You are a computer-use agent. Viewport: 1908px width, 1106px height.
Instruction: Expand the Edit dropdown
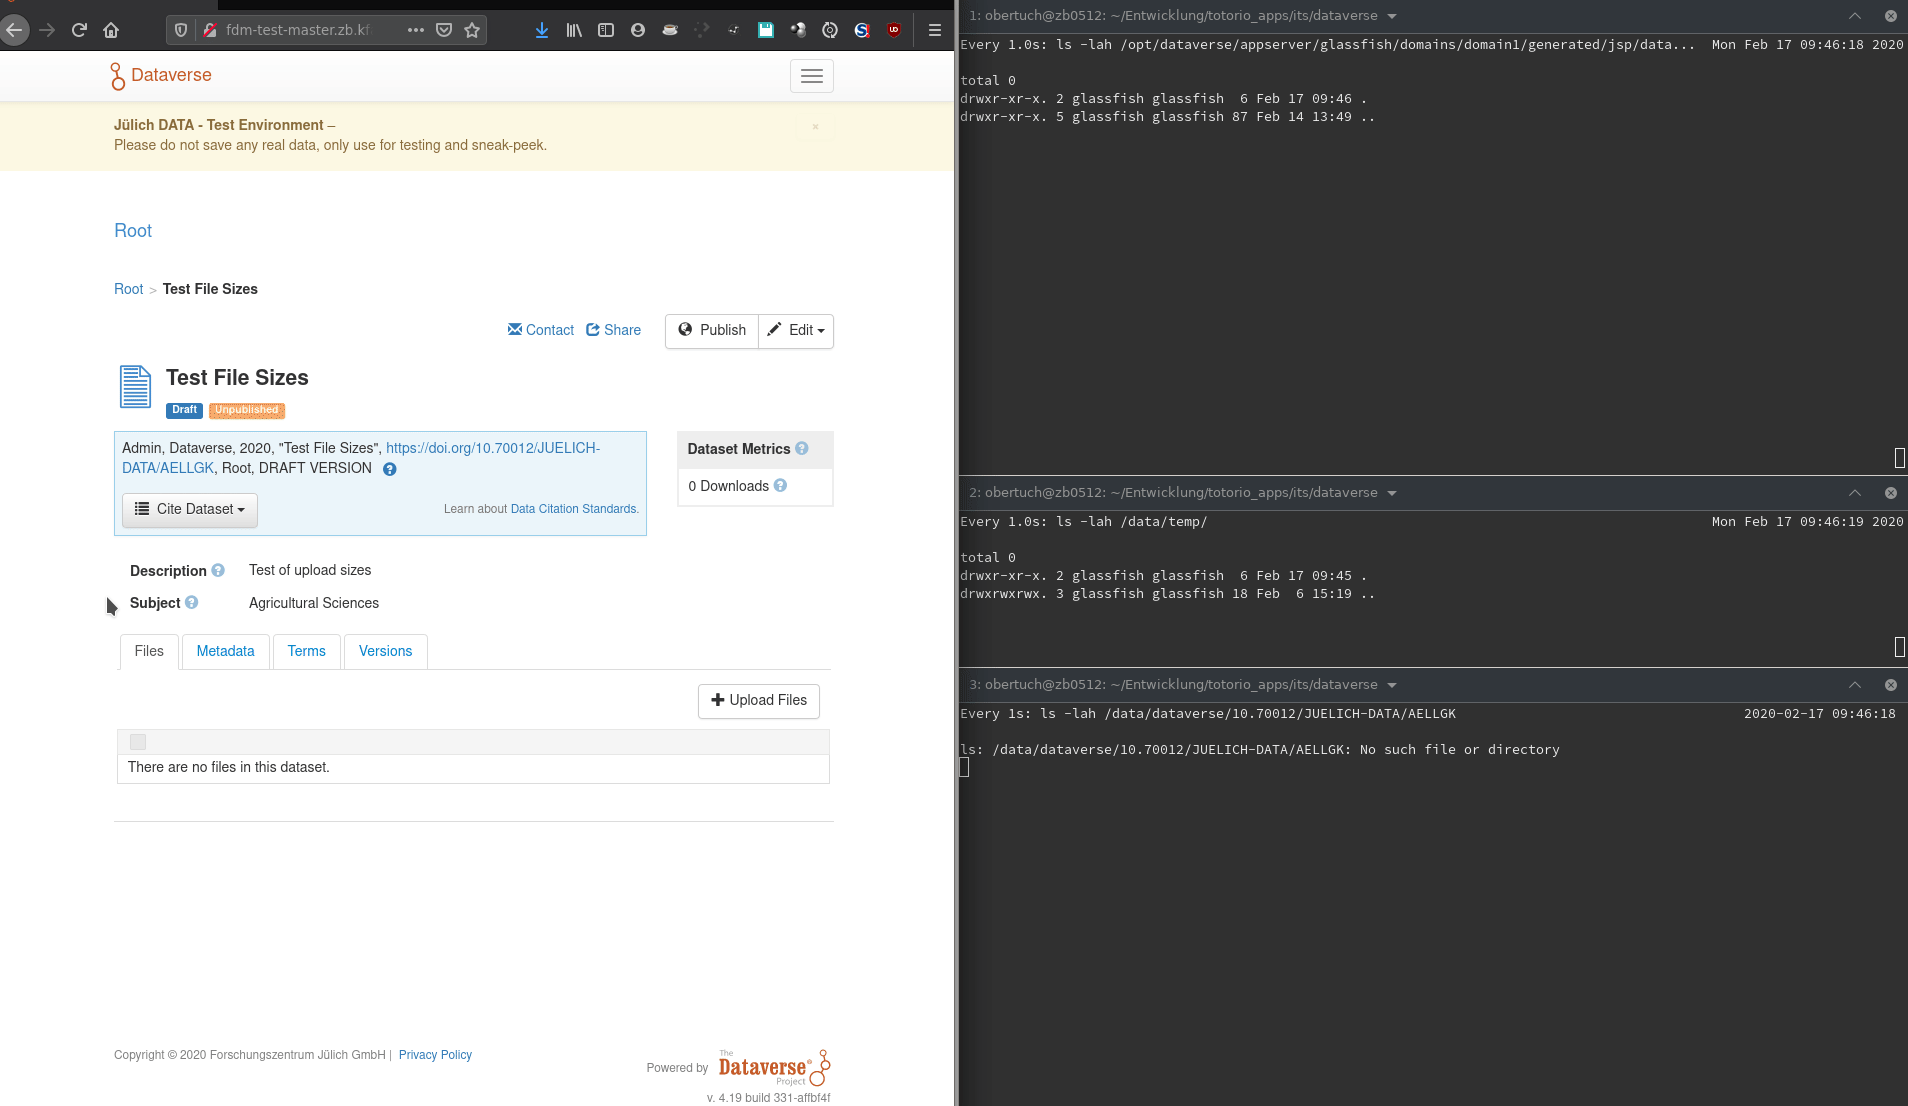coord(796,331)
